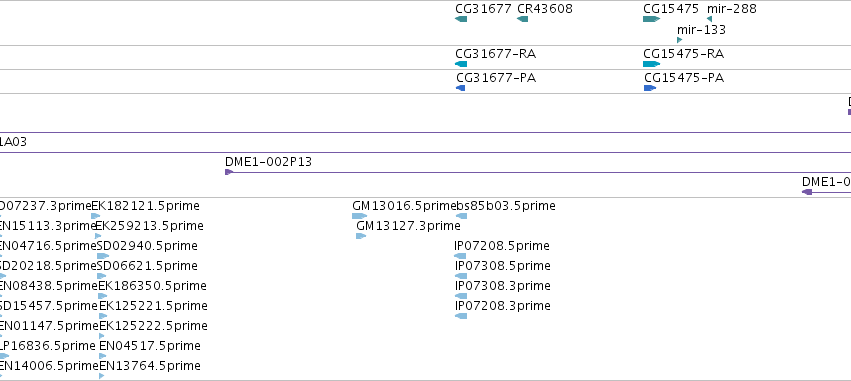
Task: Select the CG31677-PA protein glyph
Action: 461,88
